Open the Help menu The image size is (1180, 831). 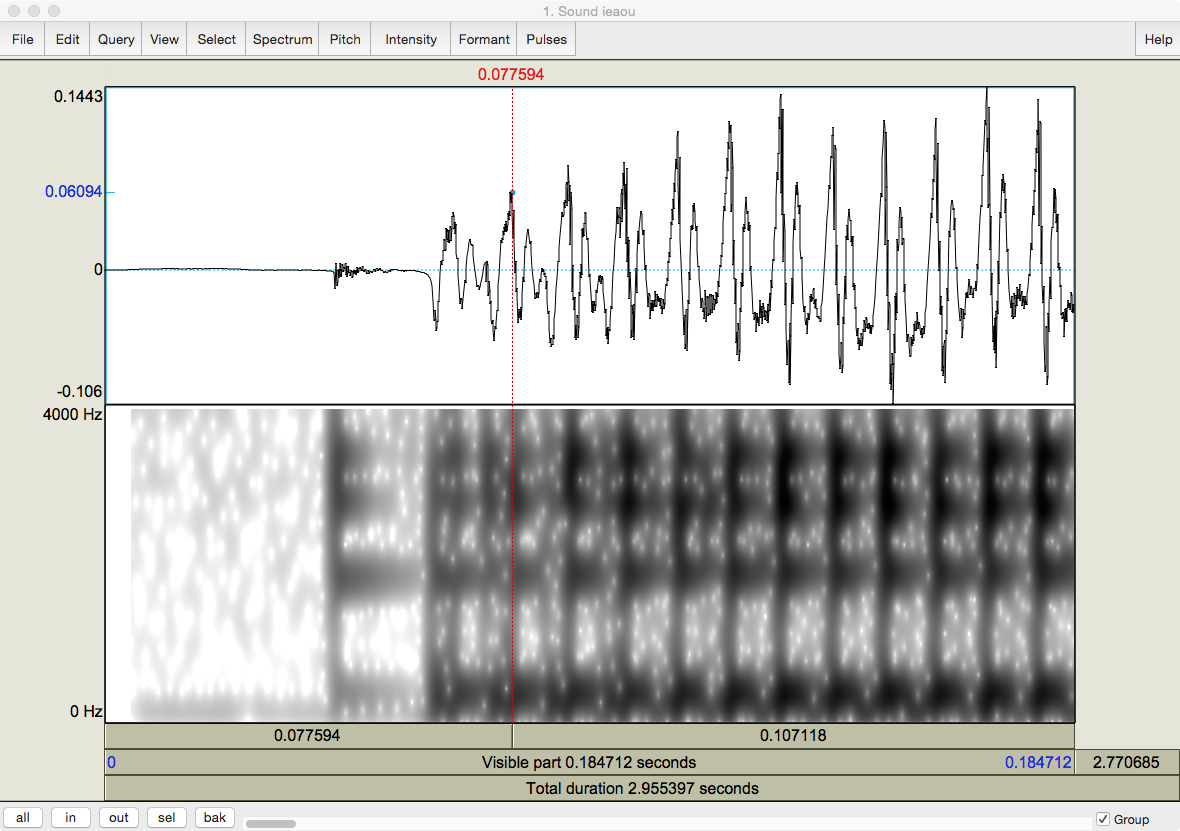pyautogui.click(x=1158, y=39)
